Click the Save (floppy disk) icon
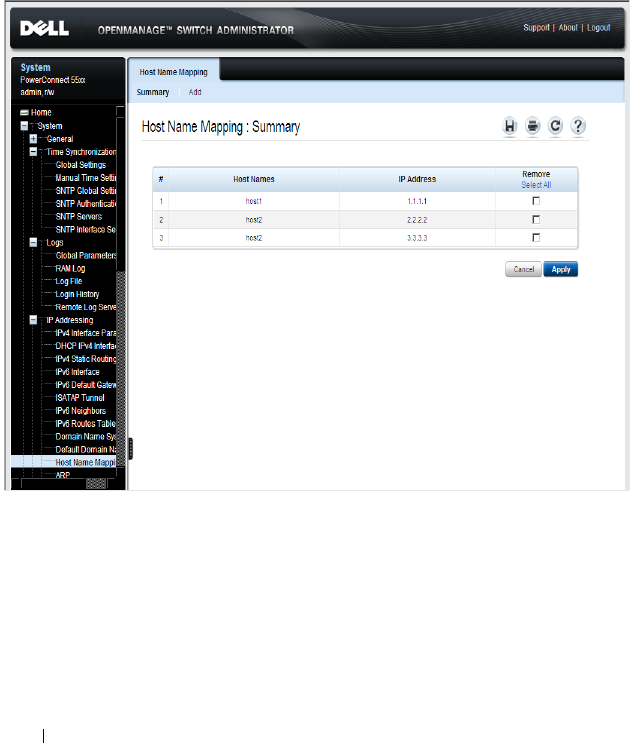641x743 pixels. (509, 126)
